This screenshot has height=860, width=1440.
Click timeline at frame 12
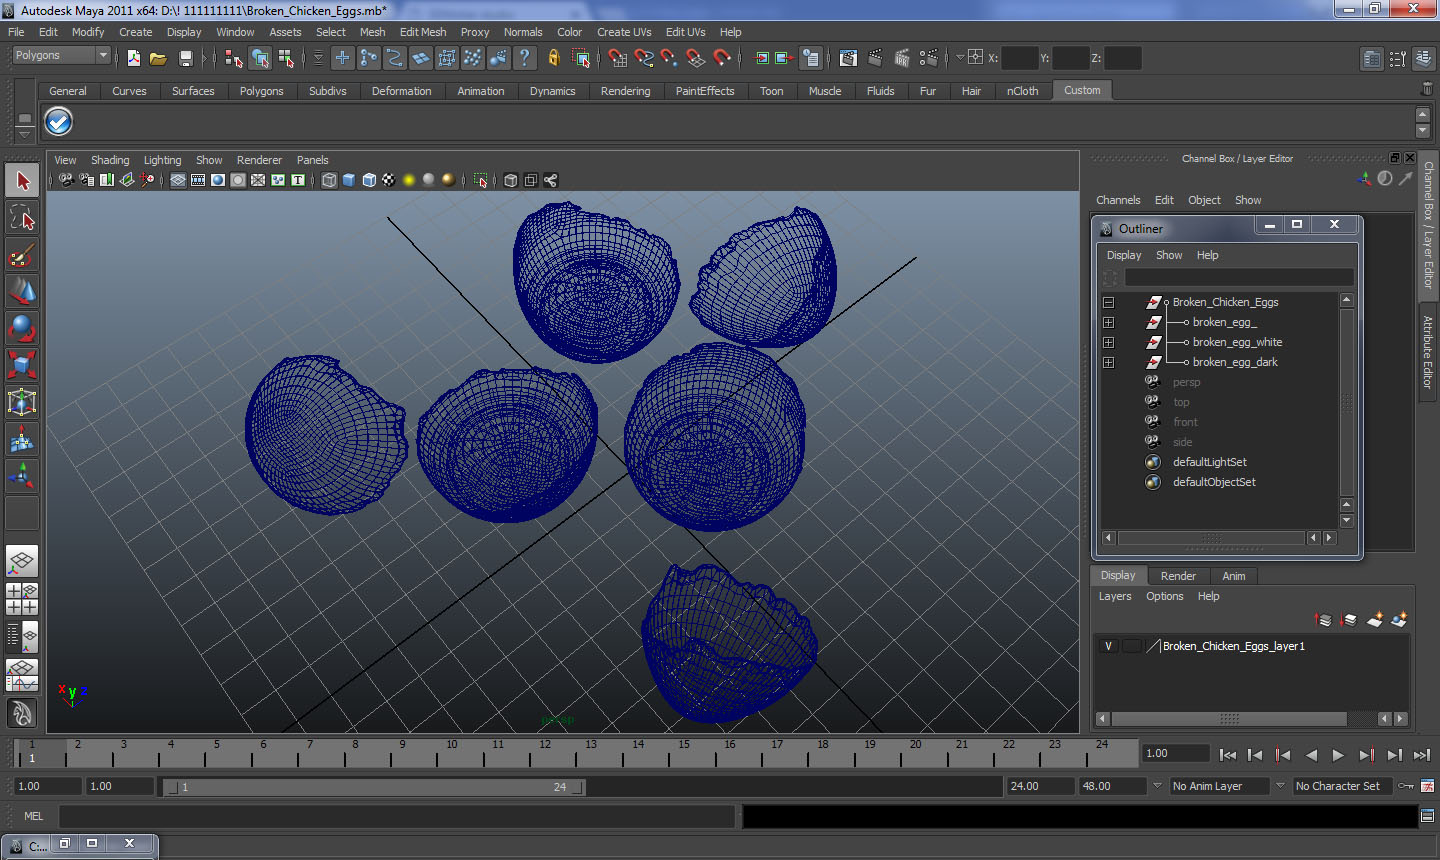click(545, 752)
